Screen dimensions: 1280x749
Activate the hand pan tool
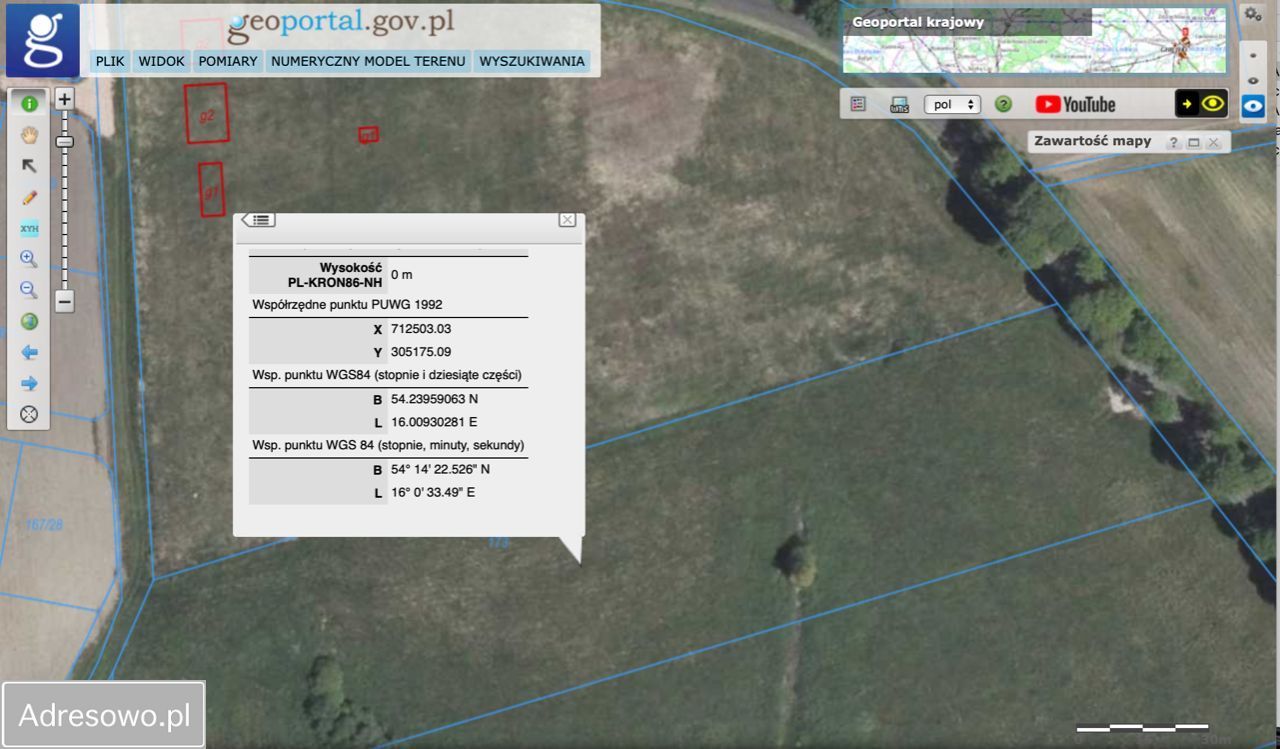(x=29, y=135)
